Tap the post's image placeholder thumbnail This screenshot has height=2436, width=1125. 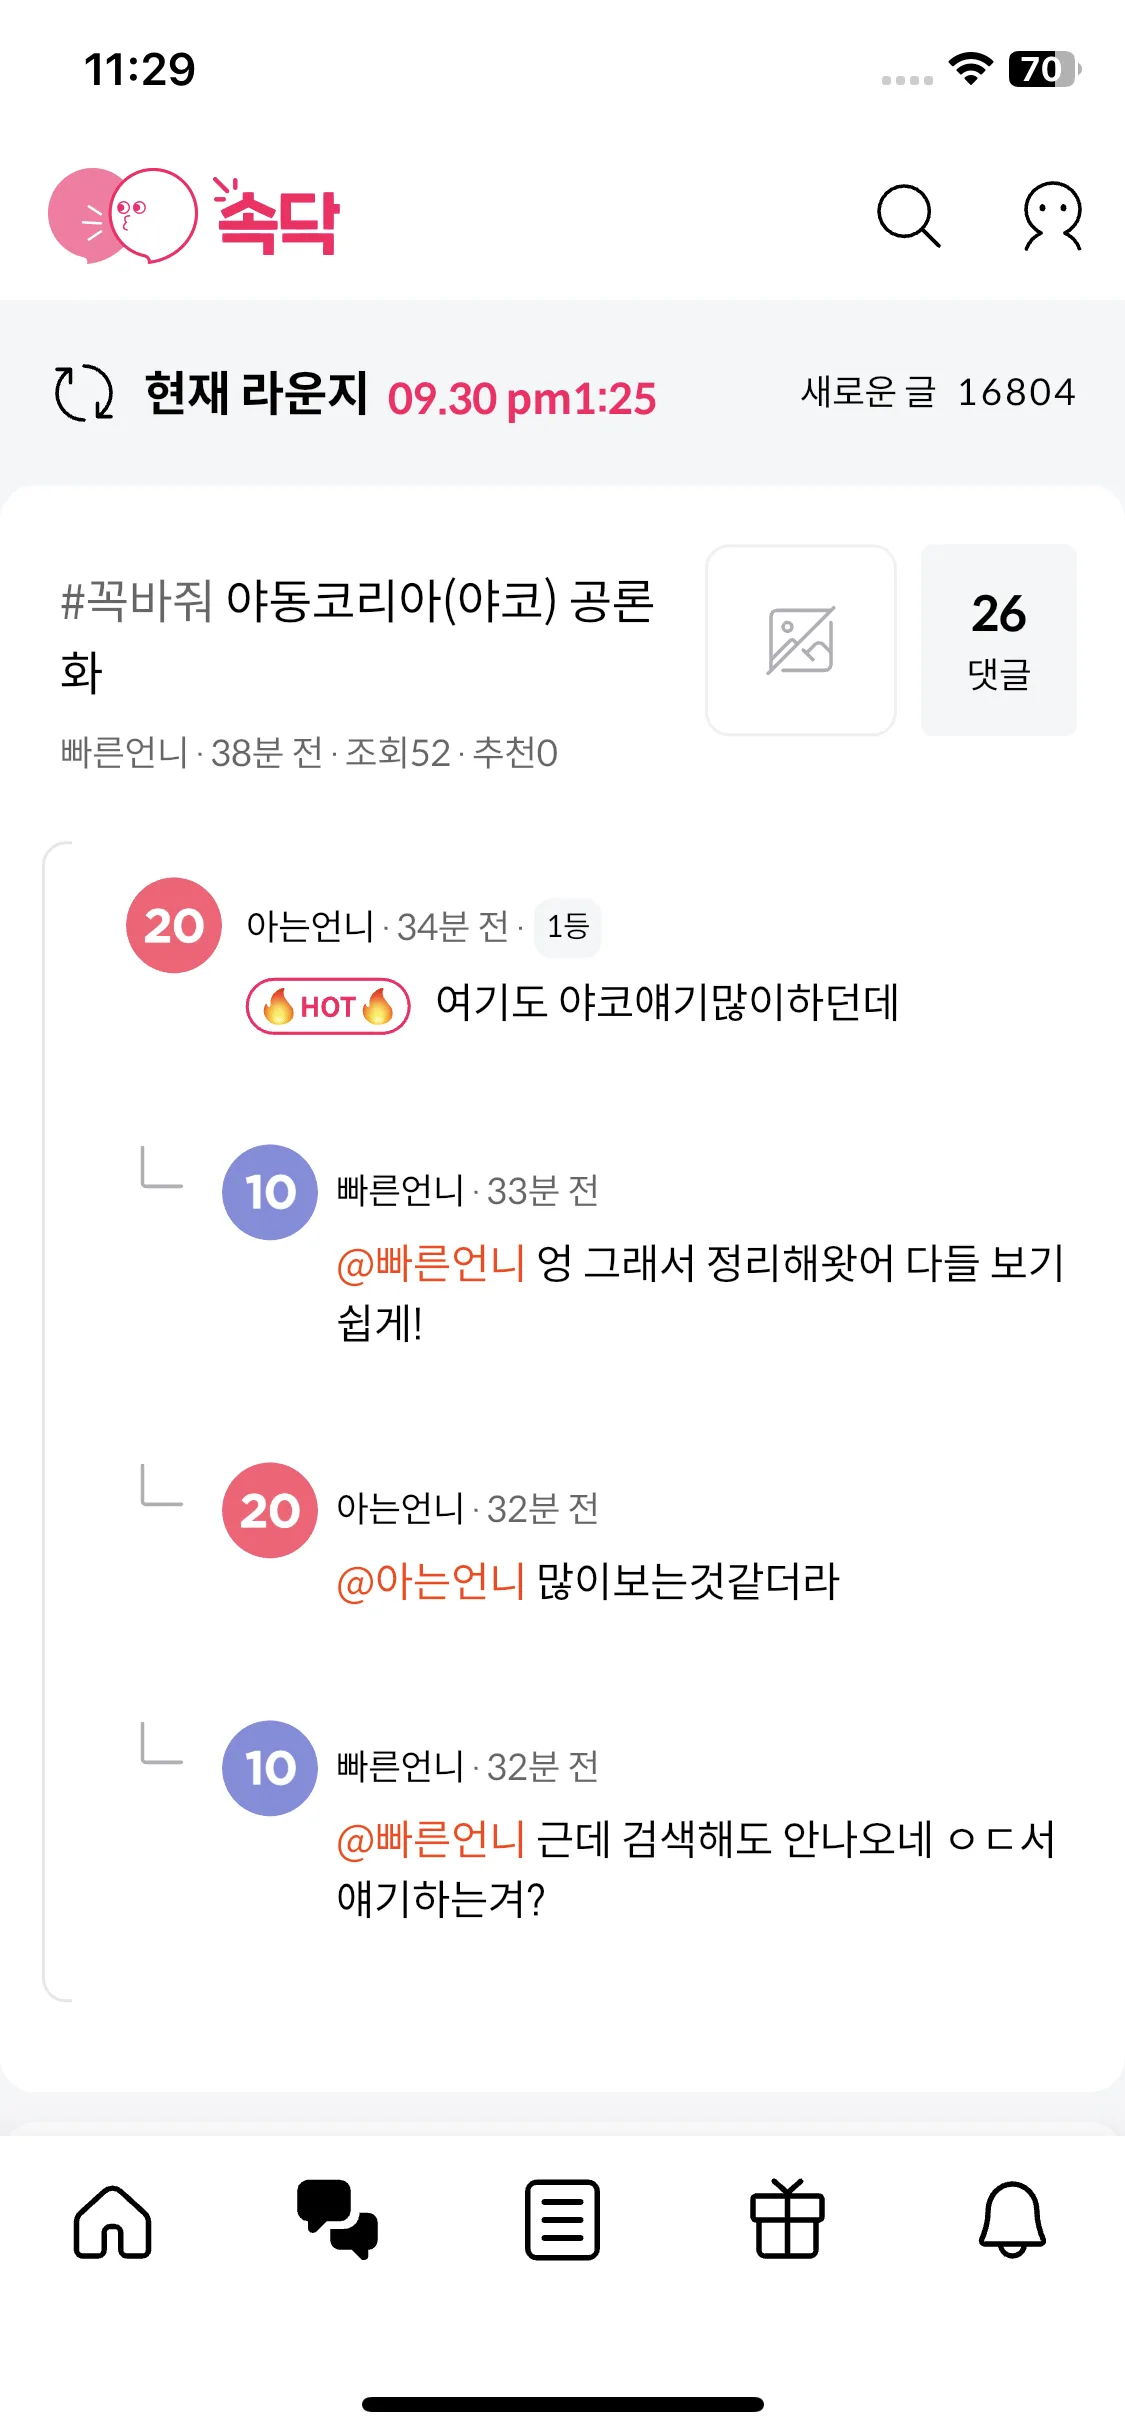pyautogui.click(x=800, y=640)
